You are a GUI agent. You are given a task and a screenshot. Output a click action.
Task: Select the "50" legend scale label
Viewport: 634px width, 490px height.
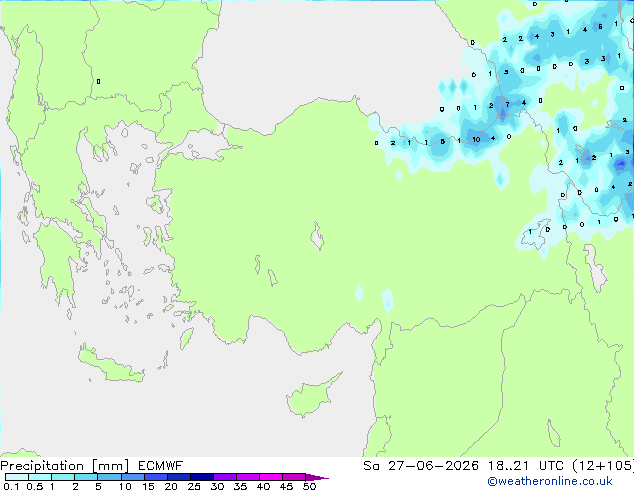tap(309, 486)
